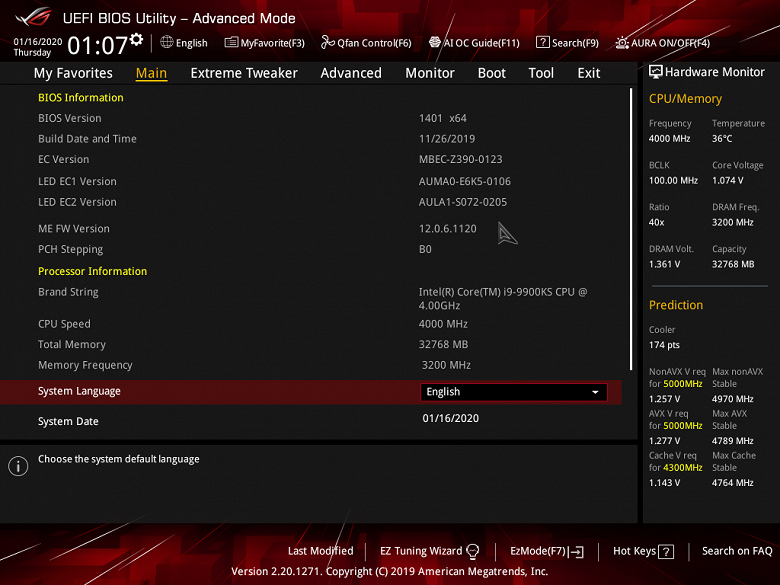Click the Processor Information heading
This screenshot has height=585, width=780.
[93, 271]
